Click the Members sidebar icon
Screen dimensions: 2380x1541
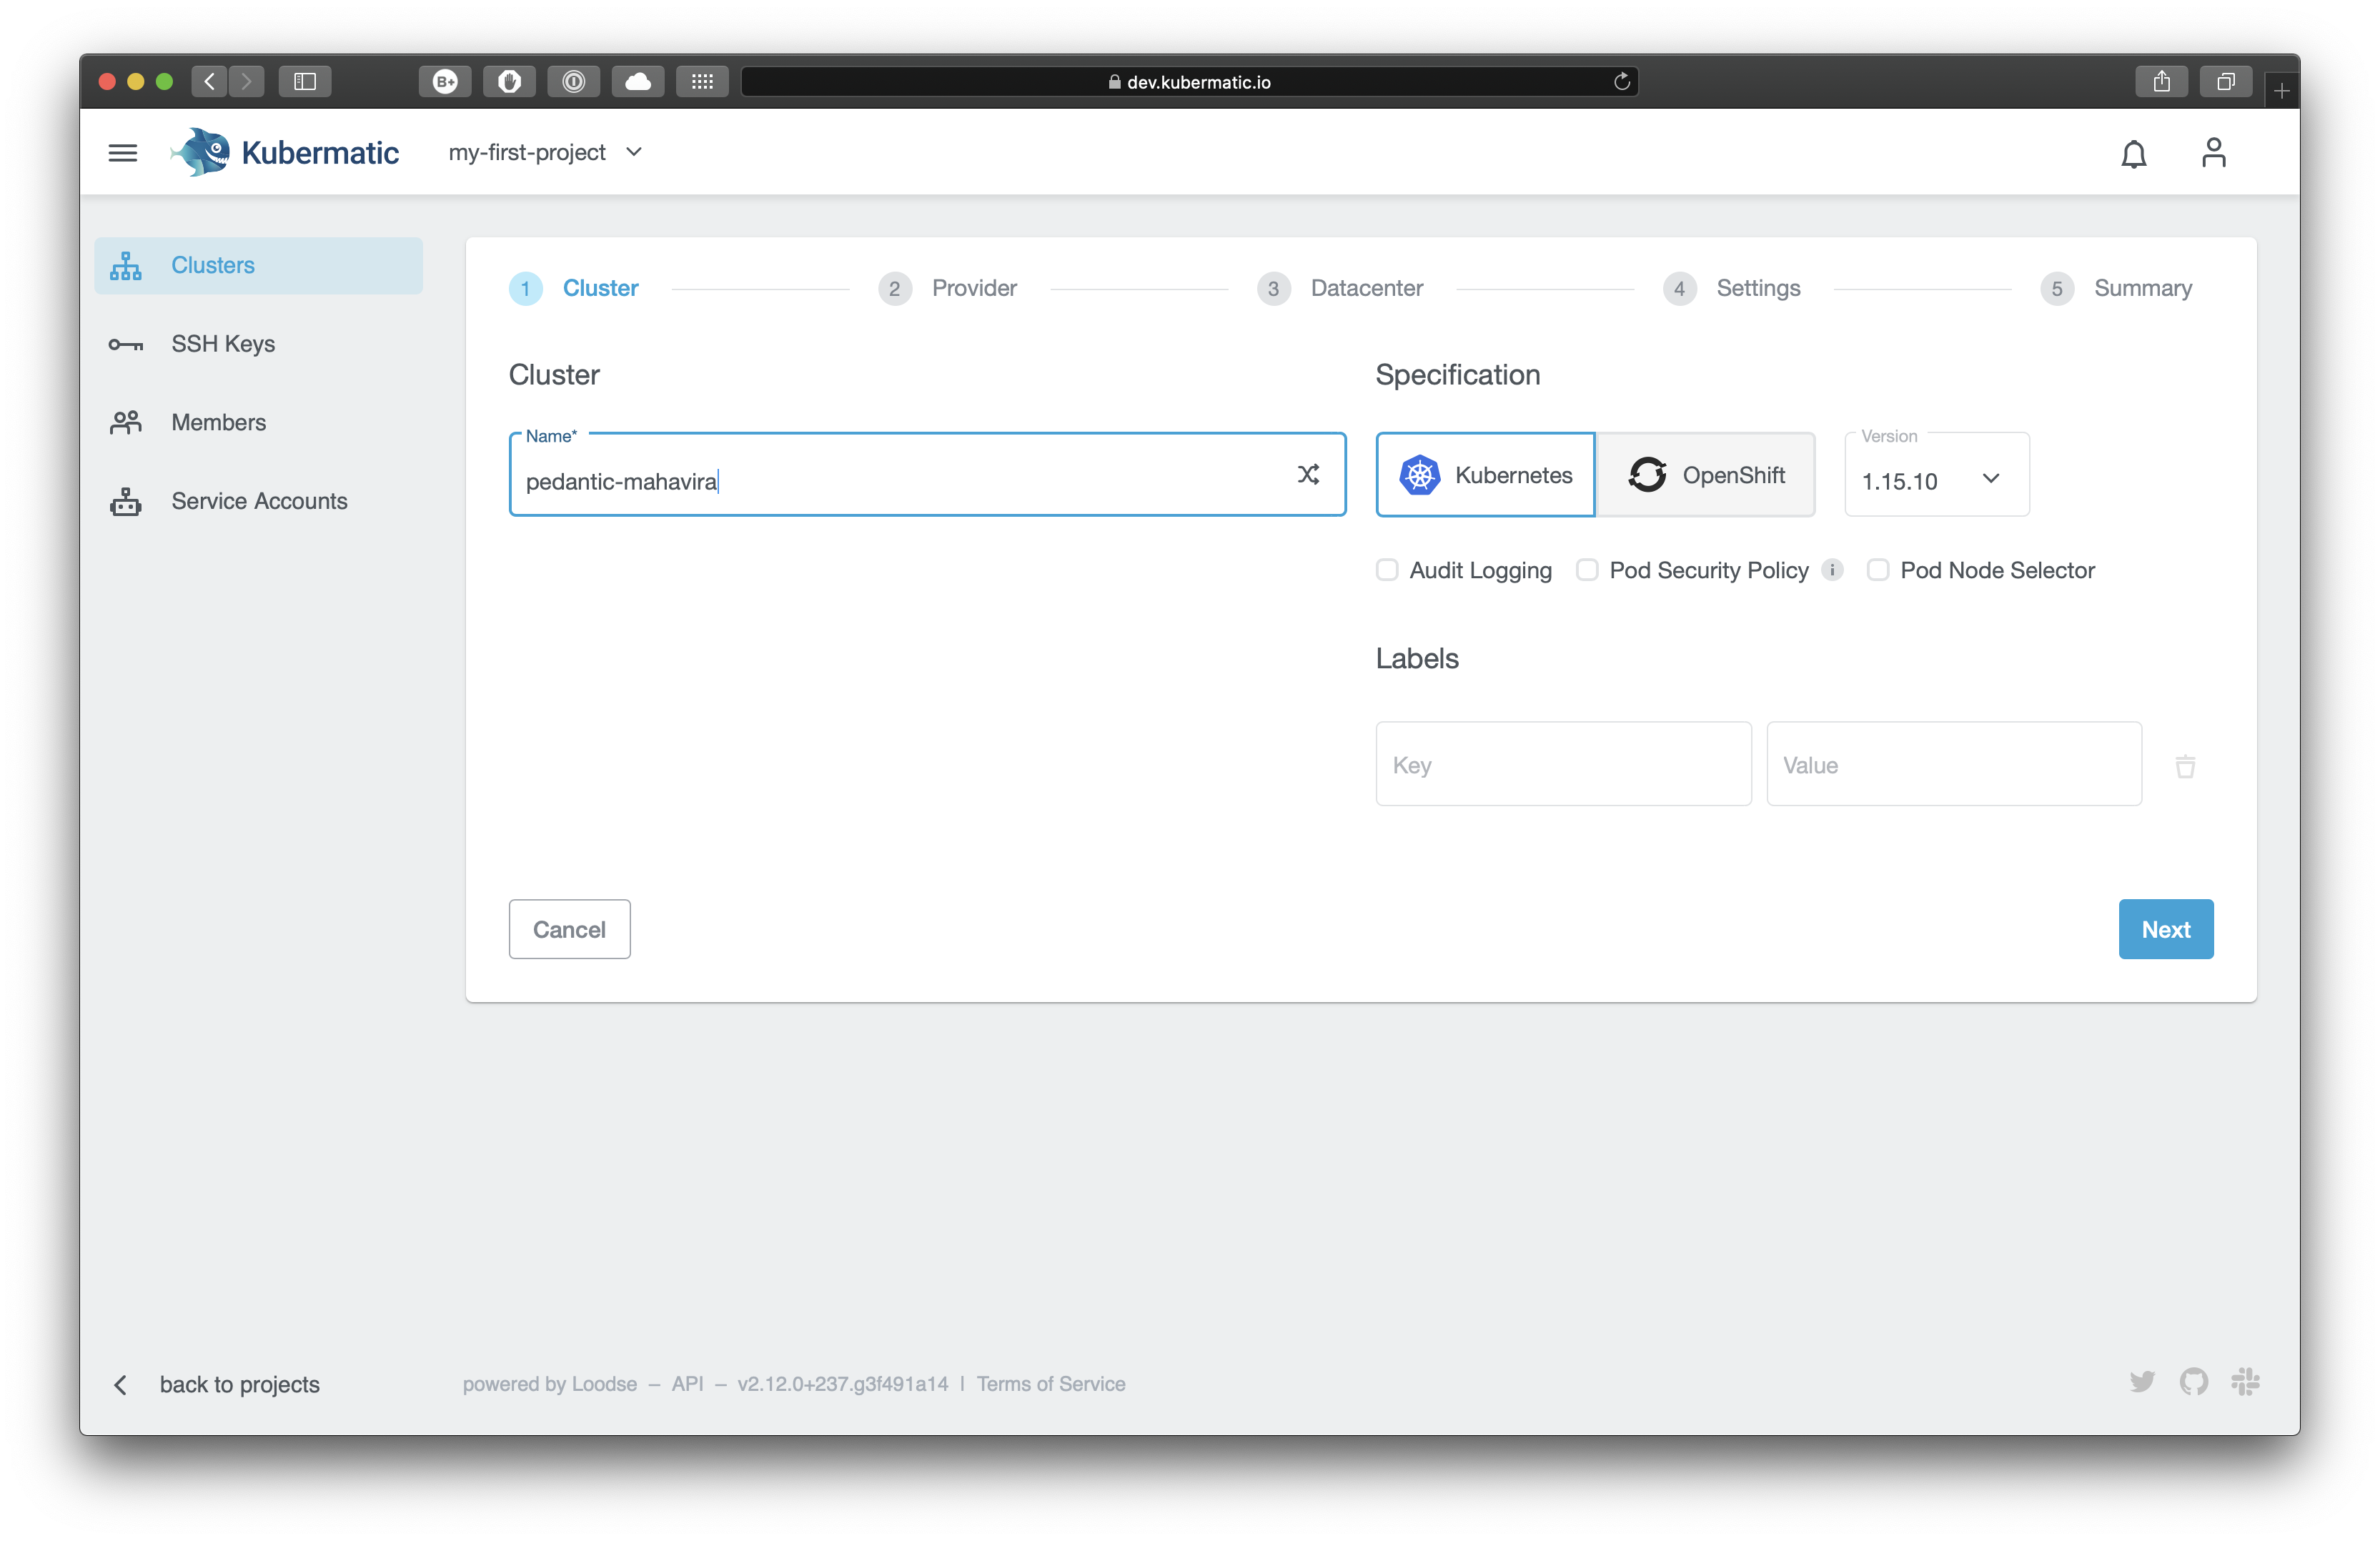130,422
